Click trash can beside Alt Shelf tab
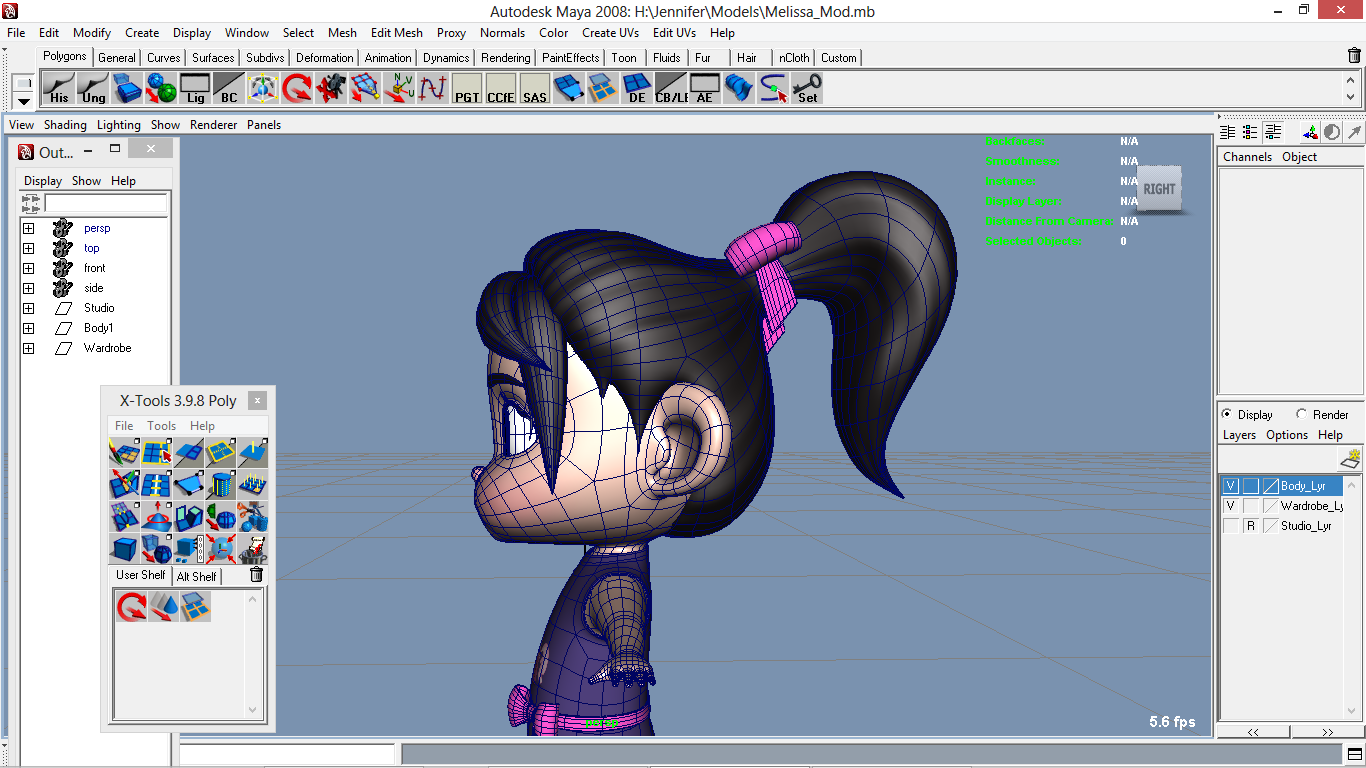The height and width of the screenshot is (768, 1366). (256, 574)
